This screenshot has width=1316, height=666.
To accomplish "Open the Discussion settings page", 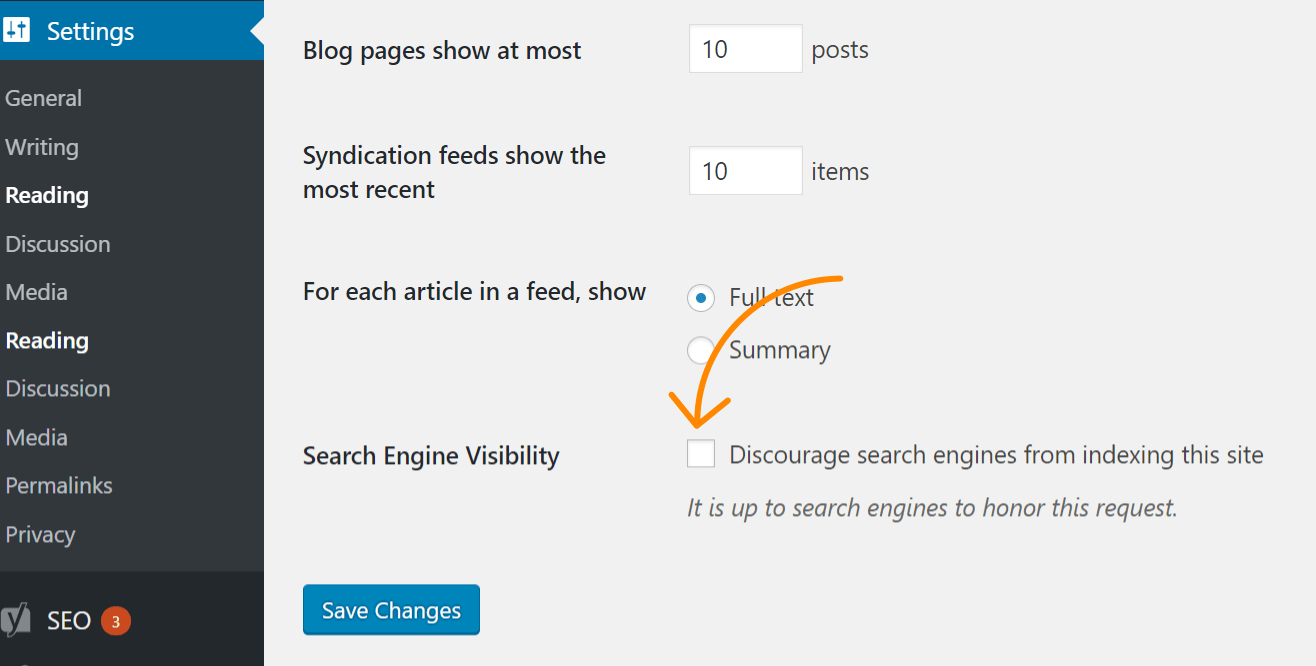I will pos(57,243).
